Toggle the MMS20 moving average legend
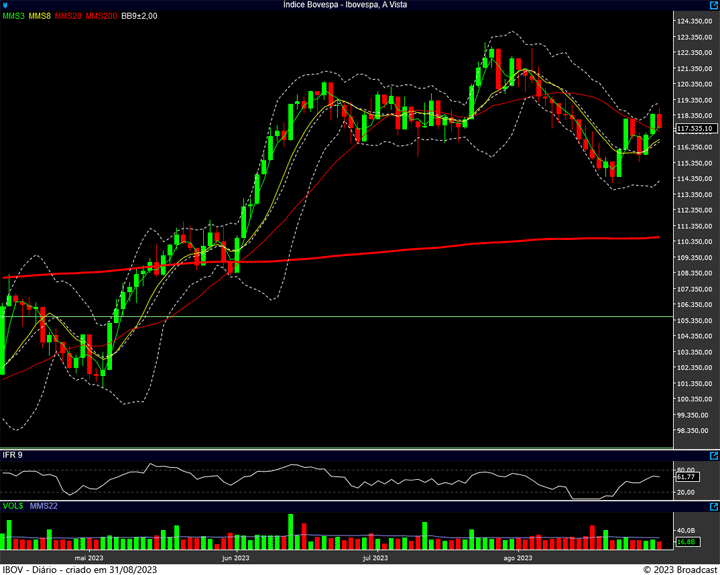720x575 pixels. (x=69, y=17)
